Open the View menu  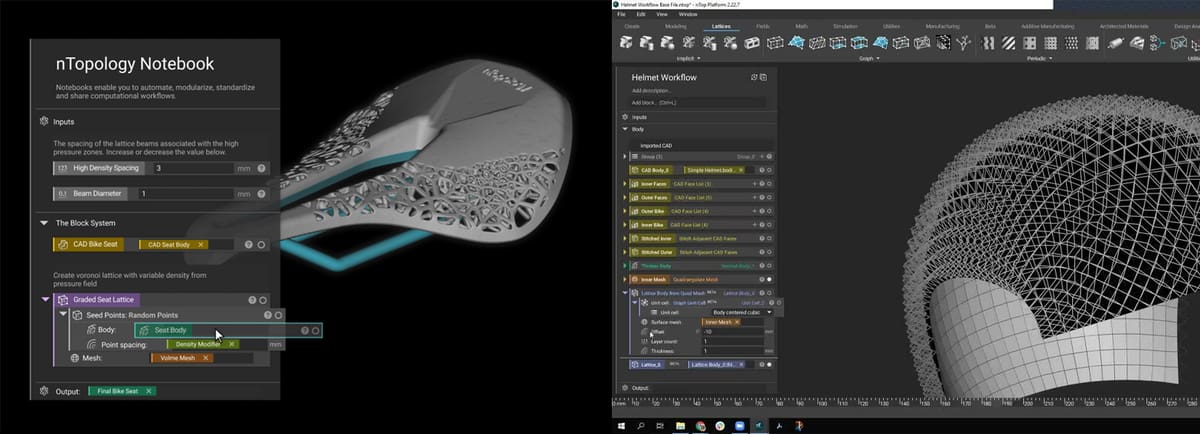pos(662,15)
